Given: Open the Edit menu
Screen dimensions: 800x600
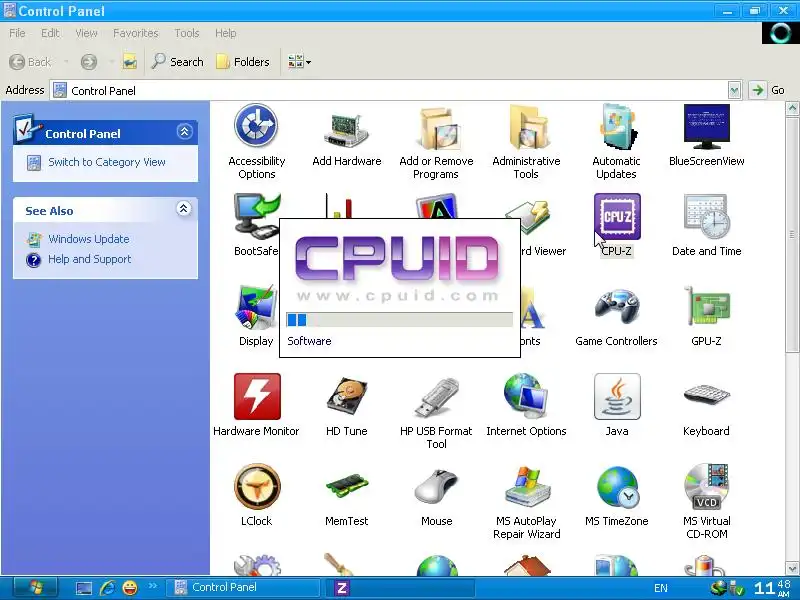Looking at the screenshot, I should coord(50,33).
